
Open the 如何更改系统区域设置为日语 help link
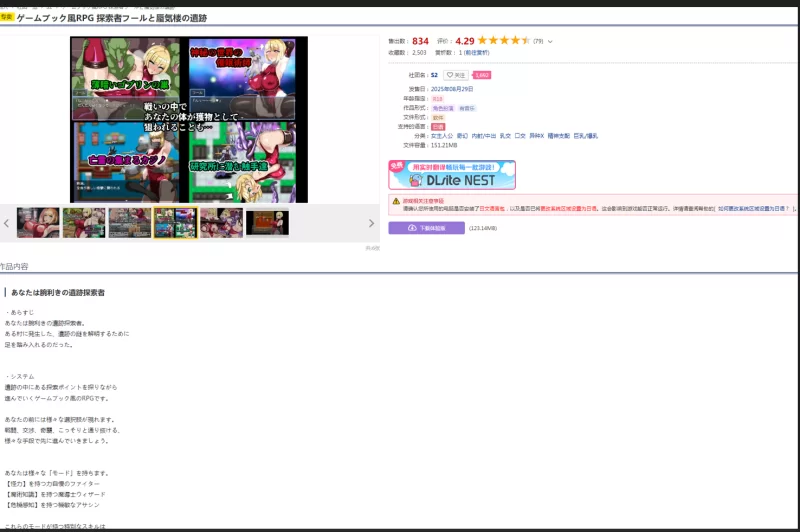point(753,209)
